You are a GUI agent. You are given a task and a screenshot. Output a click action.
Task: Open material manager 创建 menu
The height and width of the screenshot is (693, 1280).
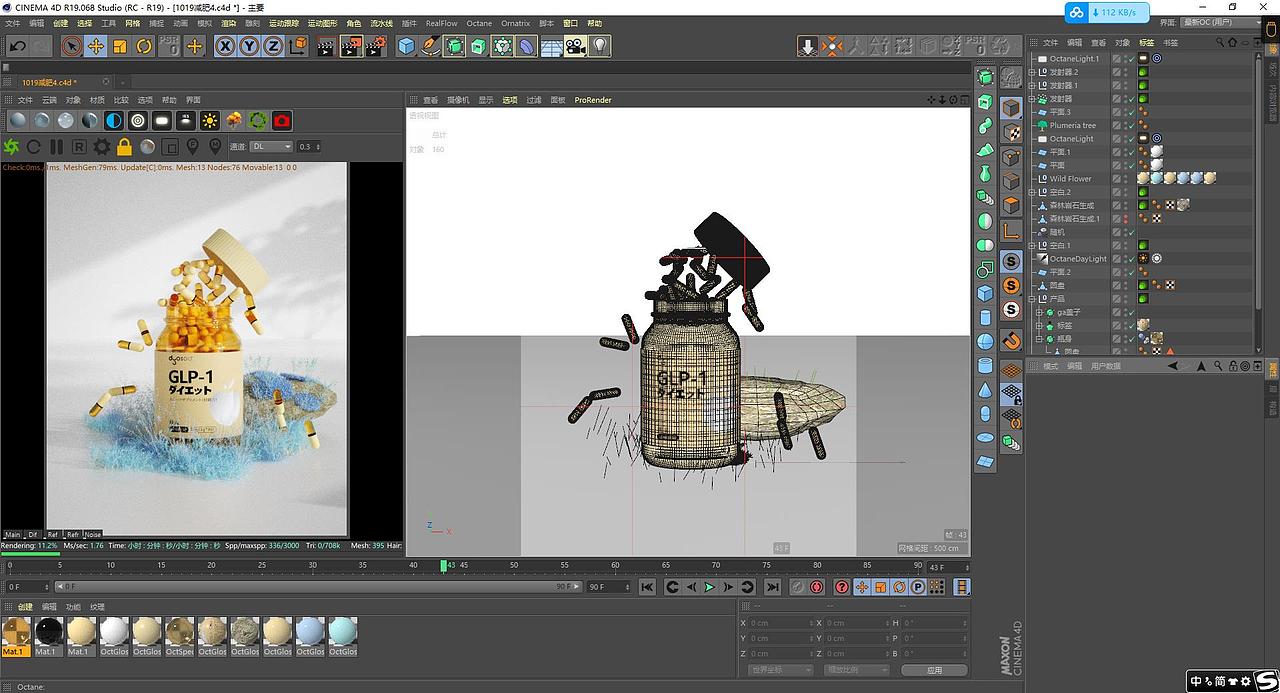coord(24,607)
